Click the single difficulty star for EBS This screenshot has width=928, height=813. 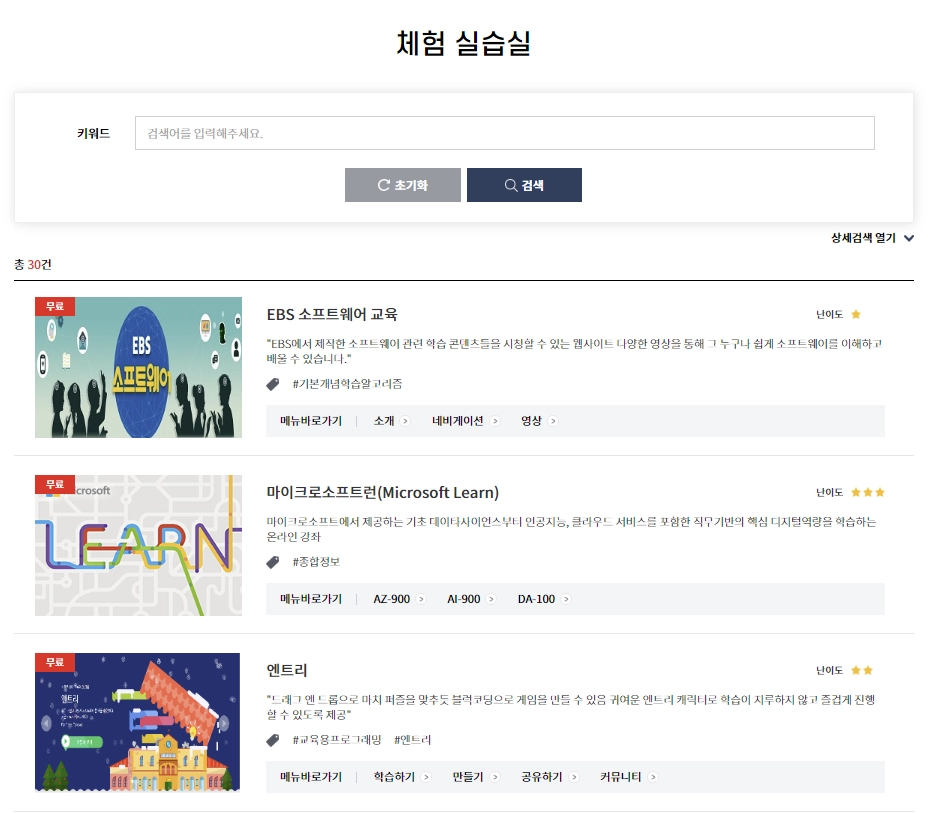point(856,314)
